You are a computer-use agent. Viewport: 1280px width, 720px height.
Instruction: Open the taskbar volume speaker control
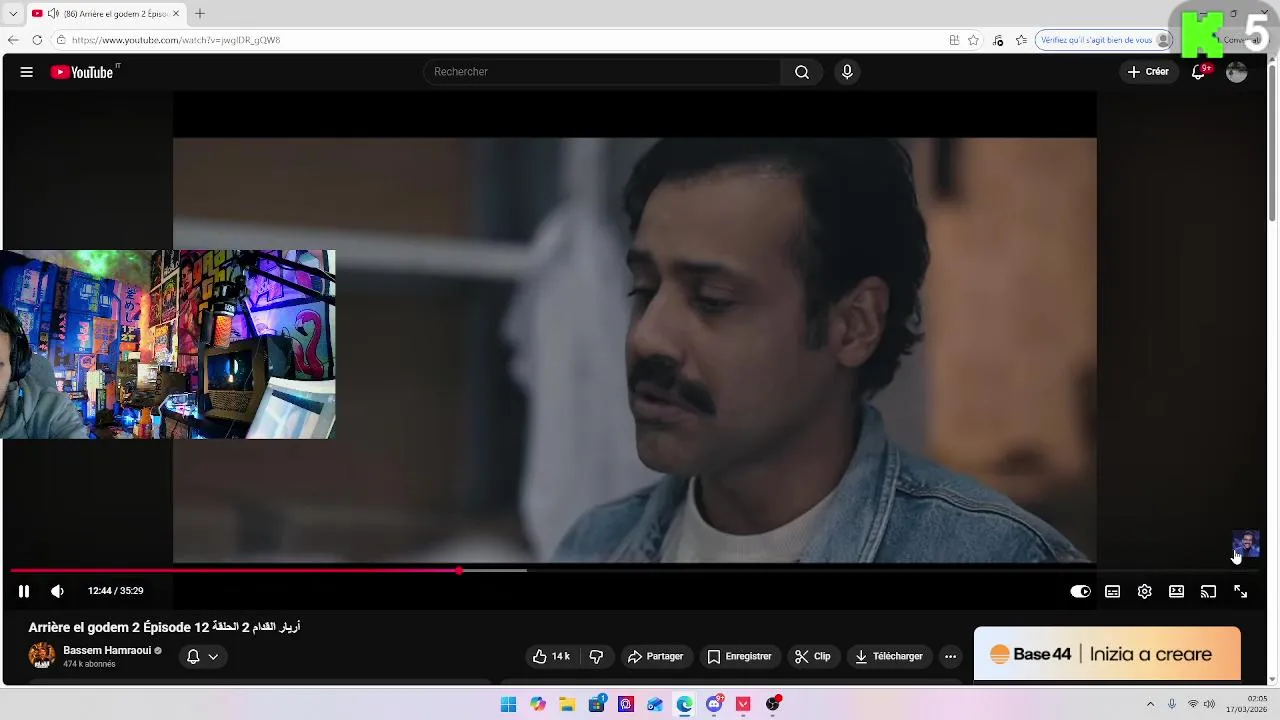pos(1209,705)
